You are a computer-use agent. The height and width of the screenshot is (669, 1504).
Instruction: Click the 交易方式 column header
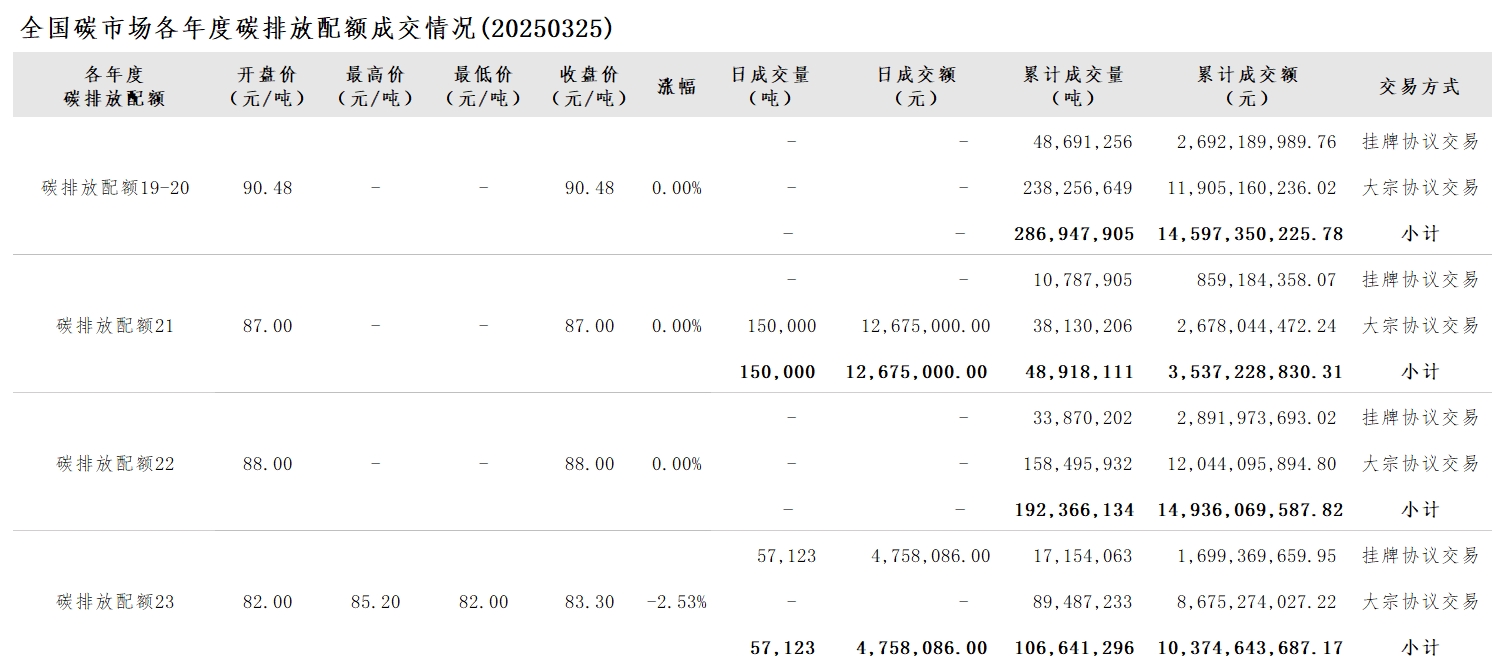[1420, 87]
